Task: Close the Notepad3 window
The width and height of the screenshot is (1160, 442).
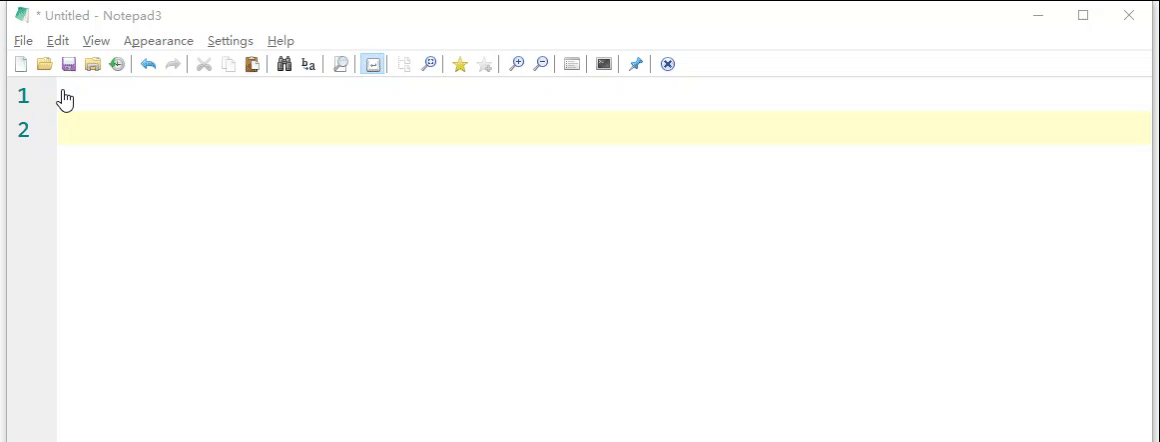Action: tap(1129, 15)
